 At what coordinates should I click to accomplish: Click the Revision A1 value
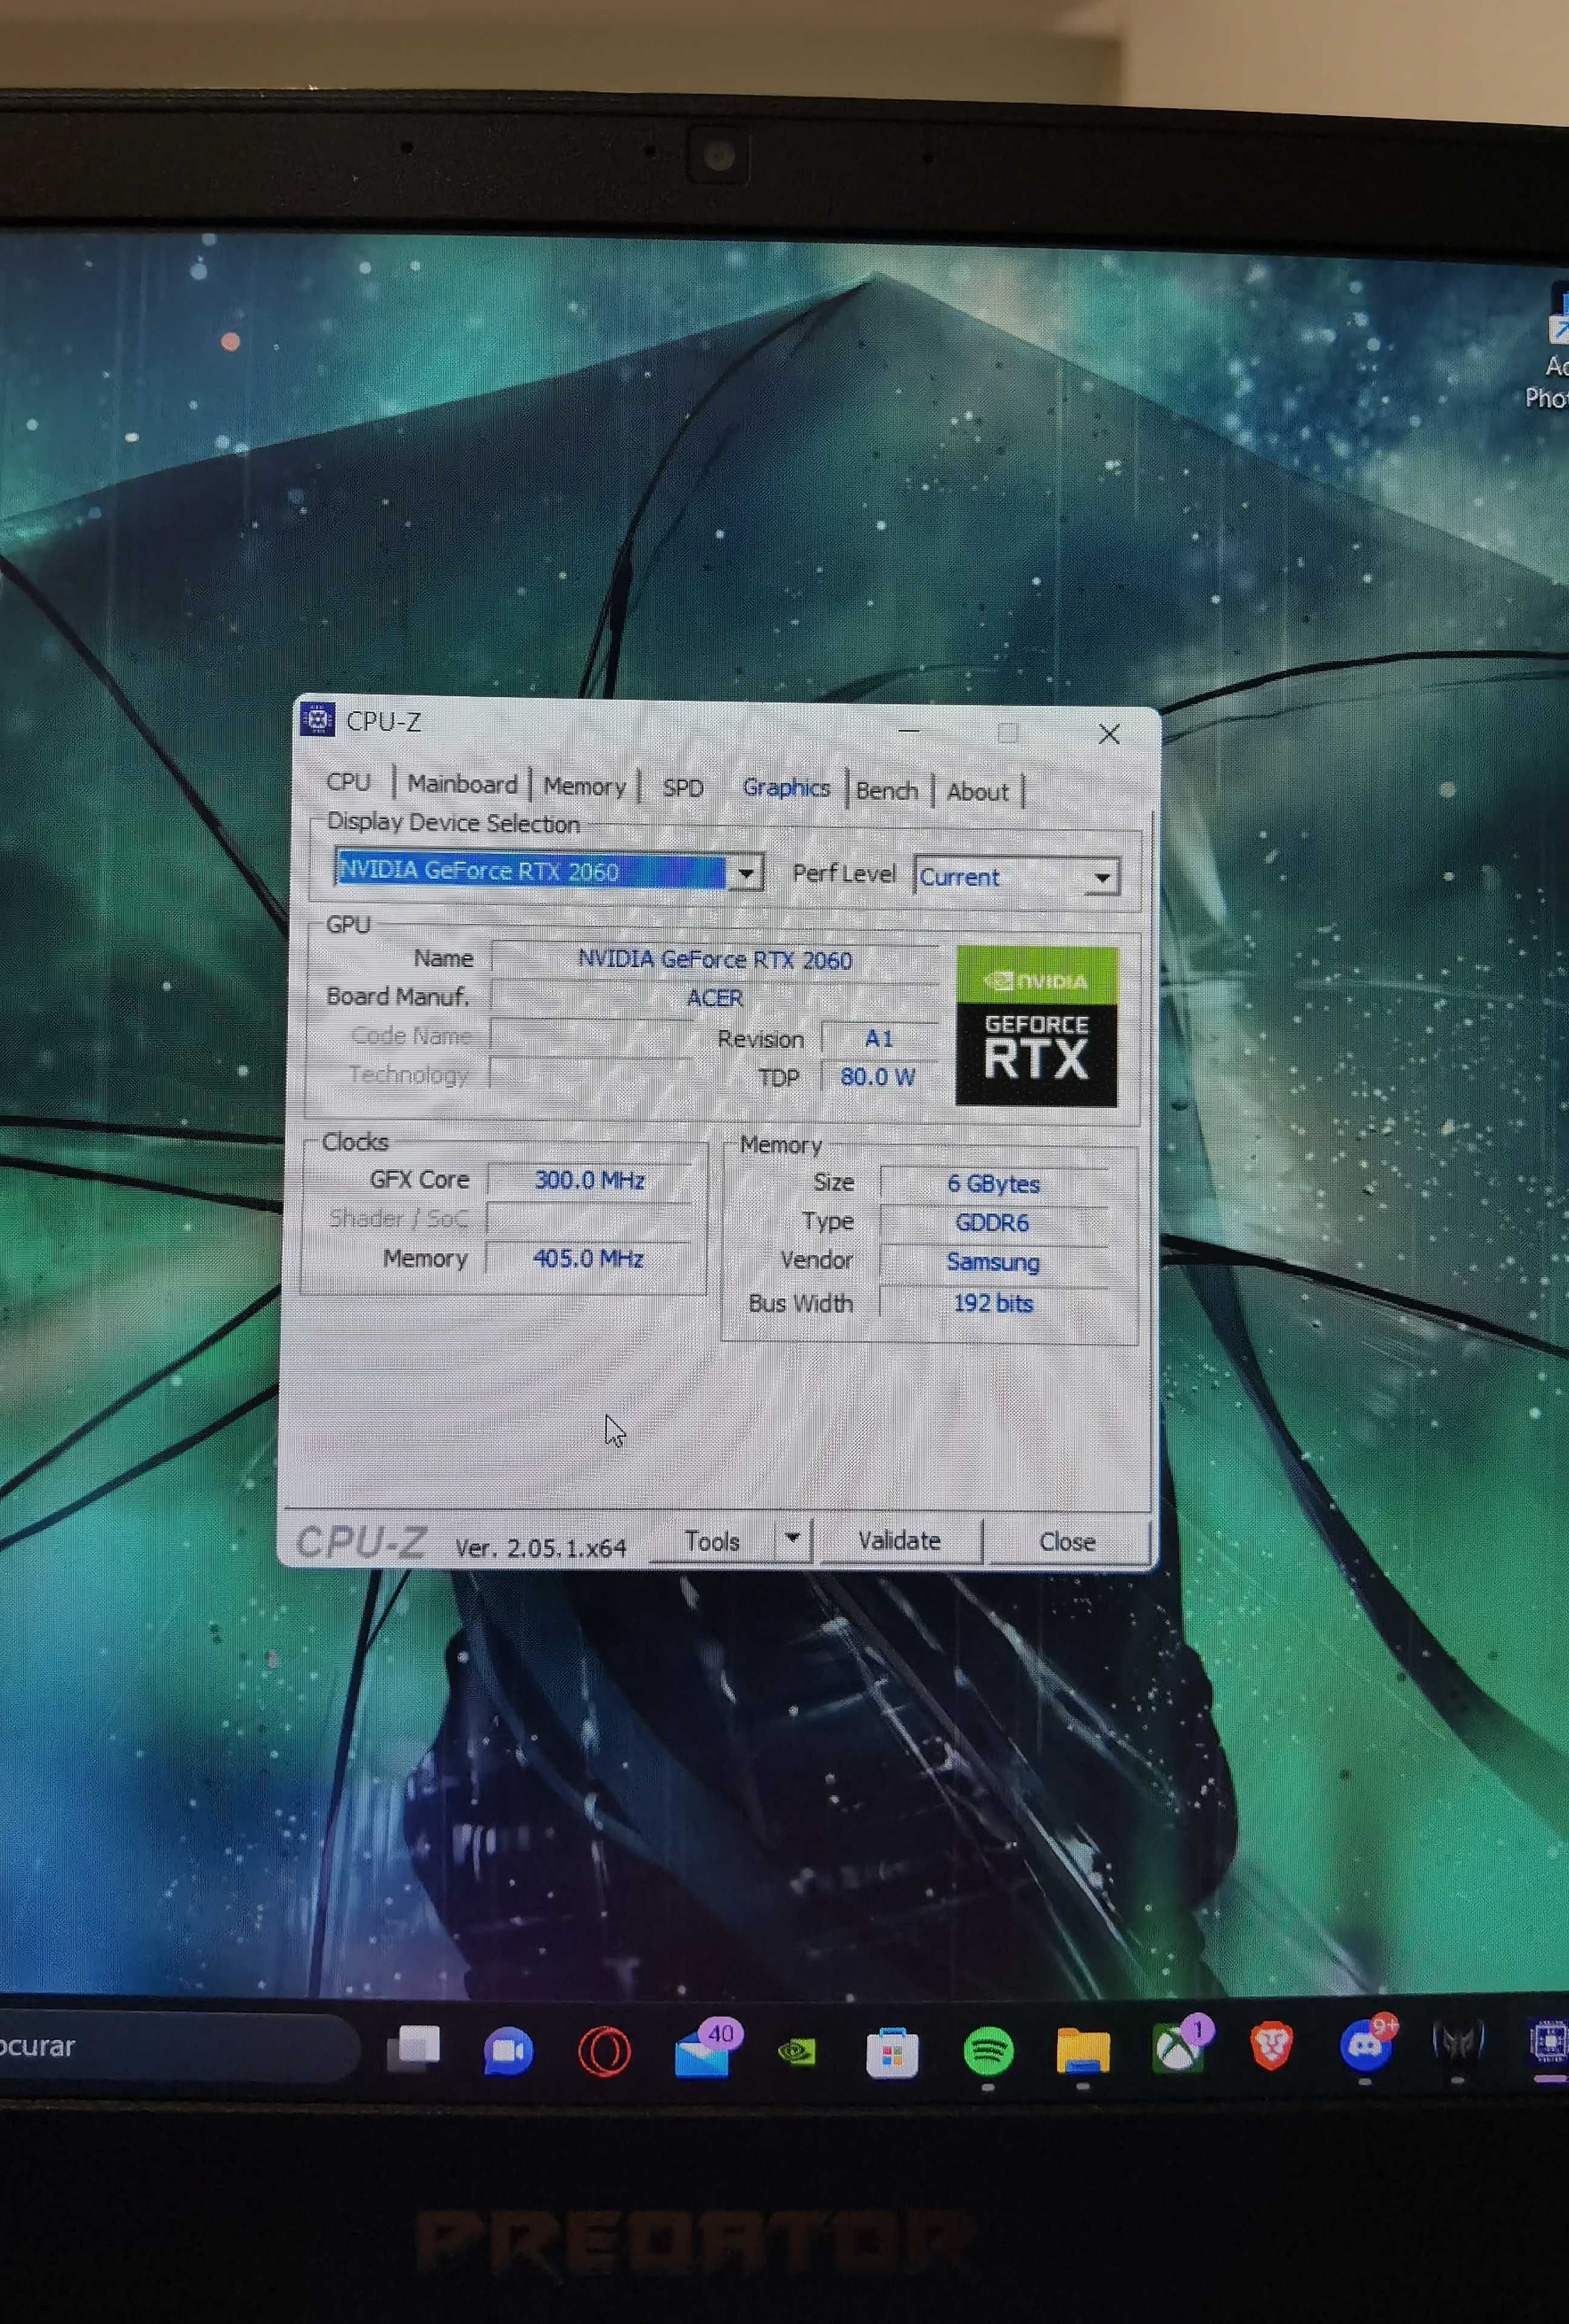[879, 1038]
